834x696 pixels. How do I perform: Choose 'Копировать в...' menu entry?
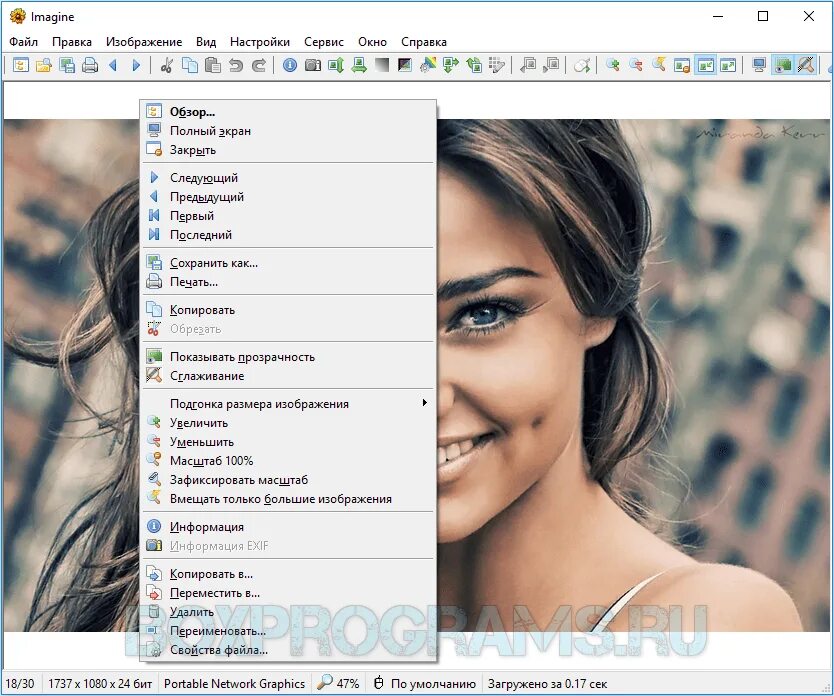pos(288,574)
